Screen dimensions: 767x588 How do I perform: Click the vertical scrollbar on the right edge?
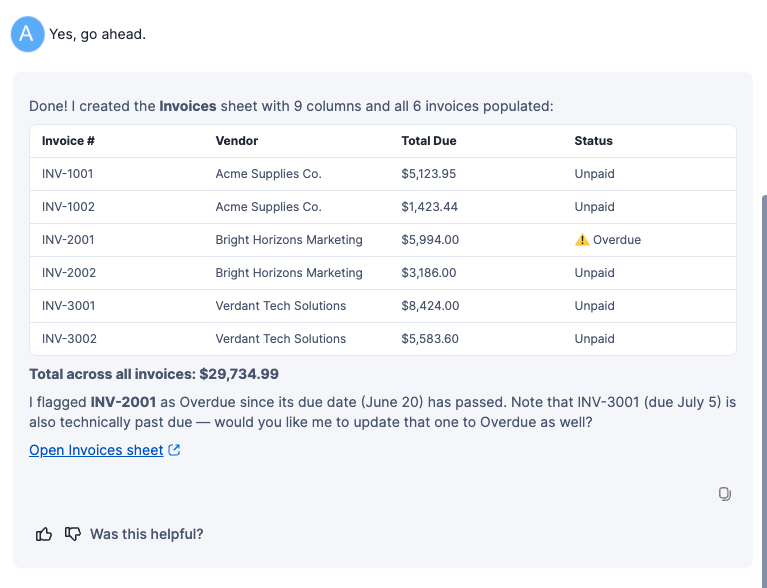click(x=764, y=382)
